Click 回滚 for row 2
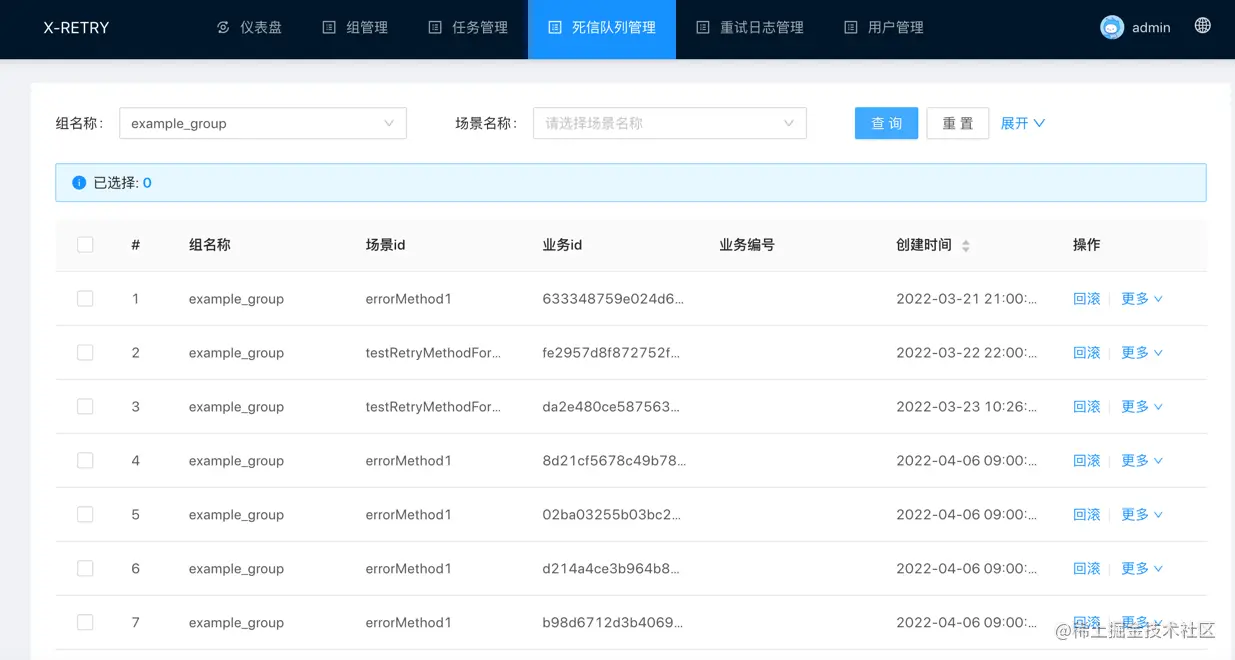 [1086, 353]
